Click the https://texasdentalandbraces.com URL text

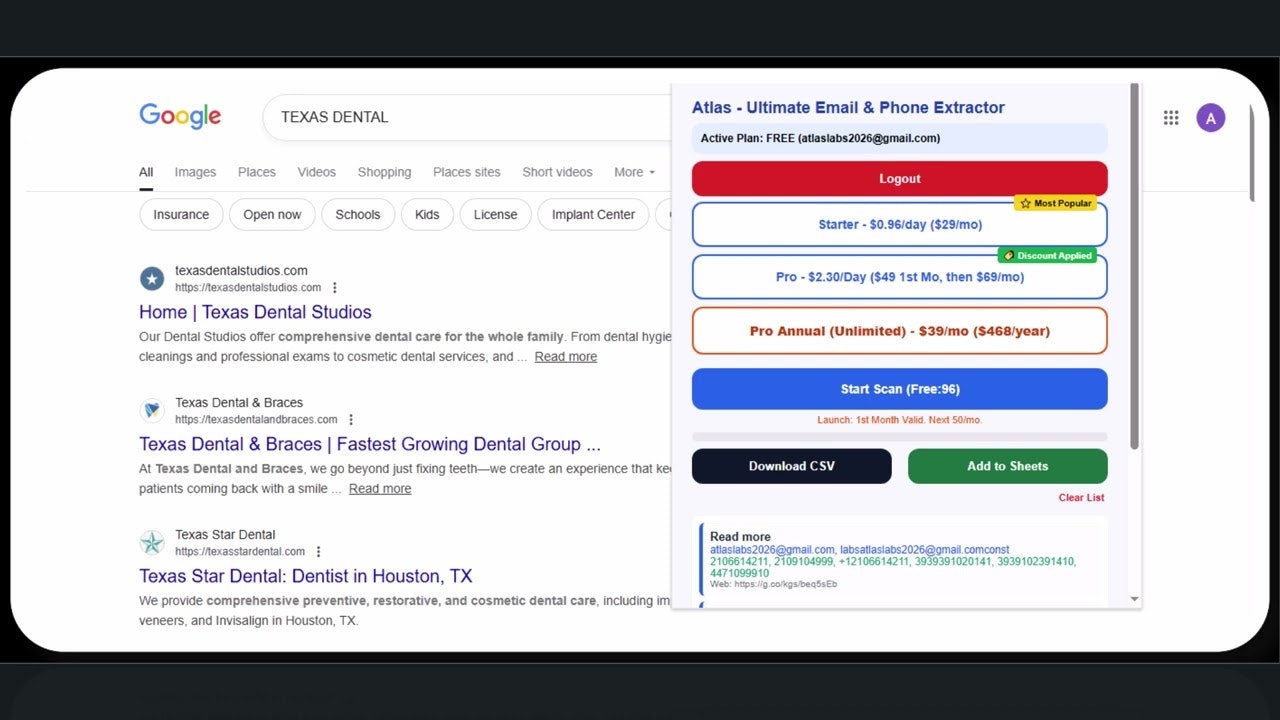point(256,420)
